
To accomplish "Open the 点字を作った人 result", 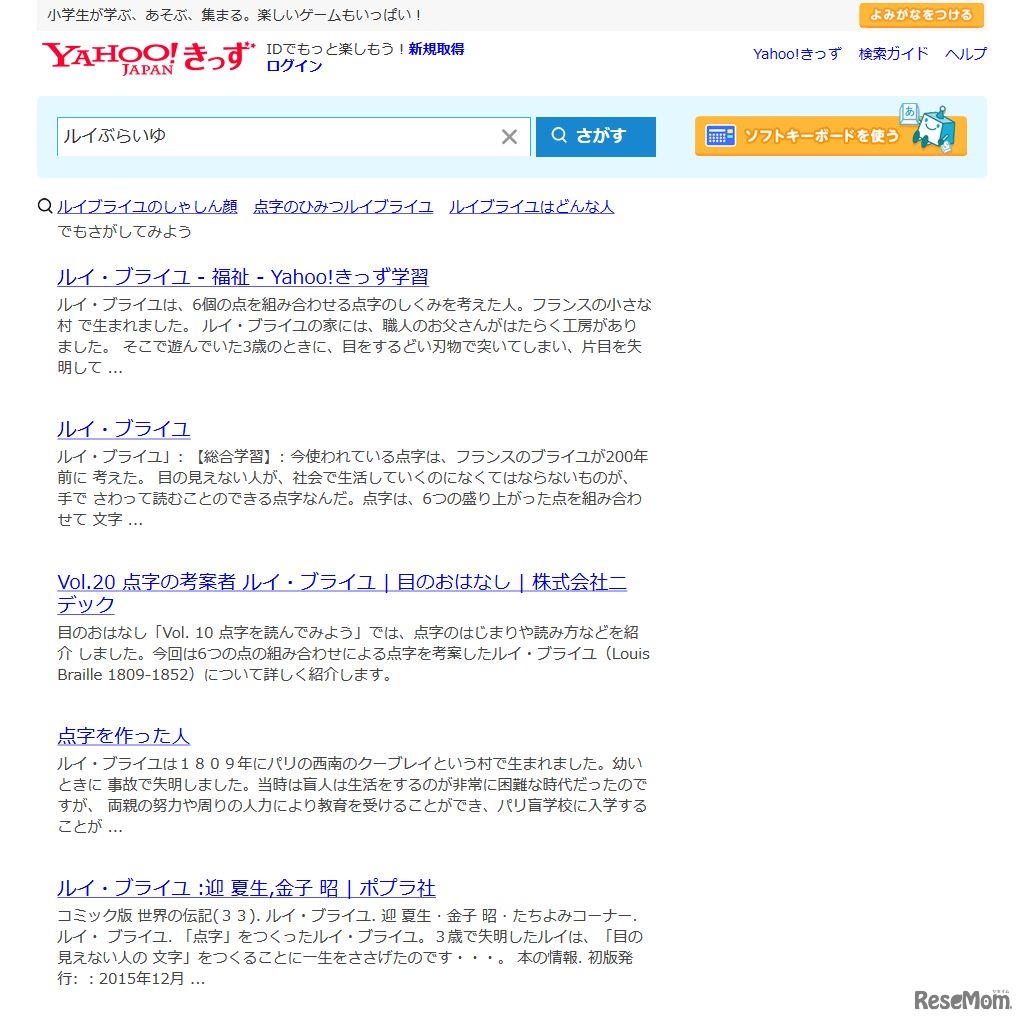I will (x=123, y=736).
